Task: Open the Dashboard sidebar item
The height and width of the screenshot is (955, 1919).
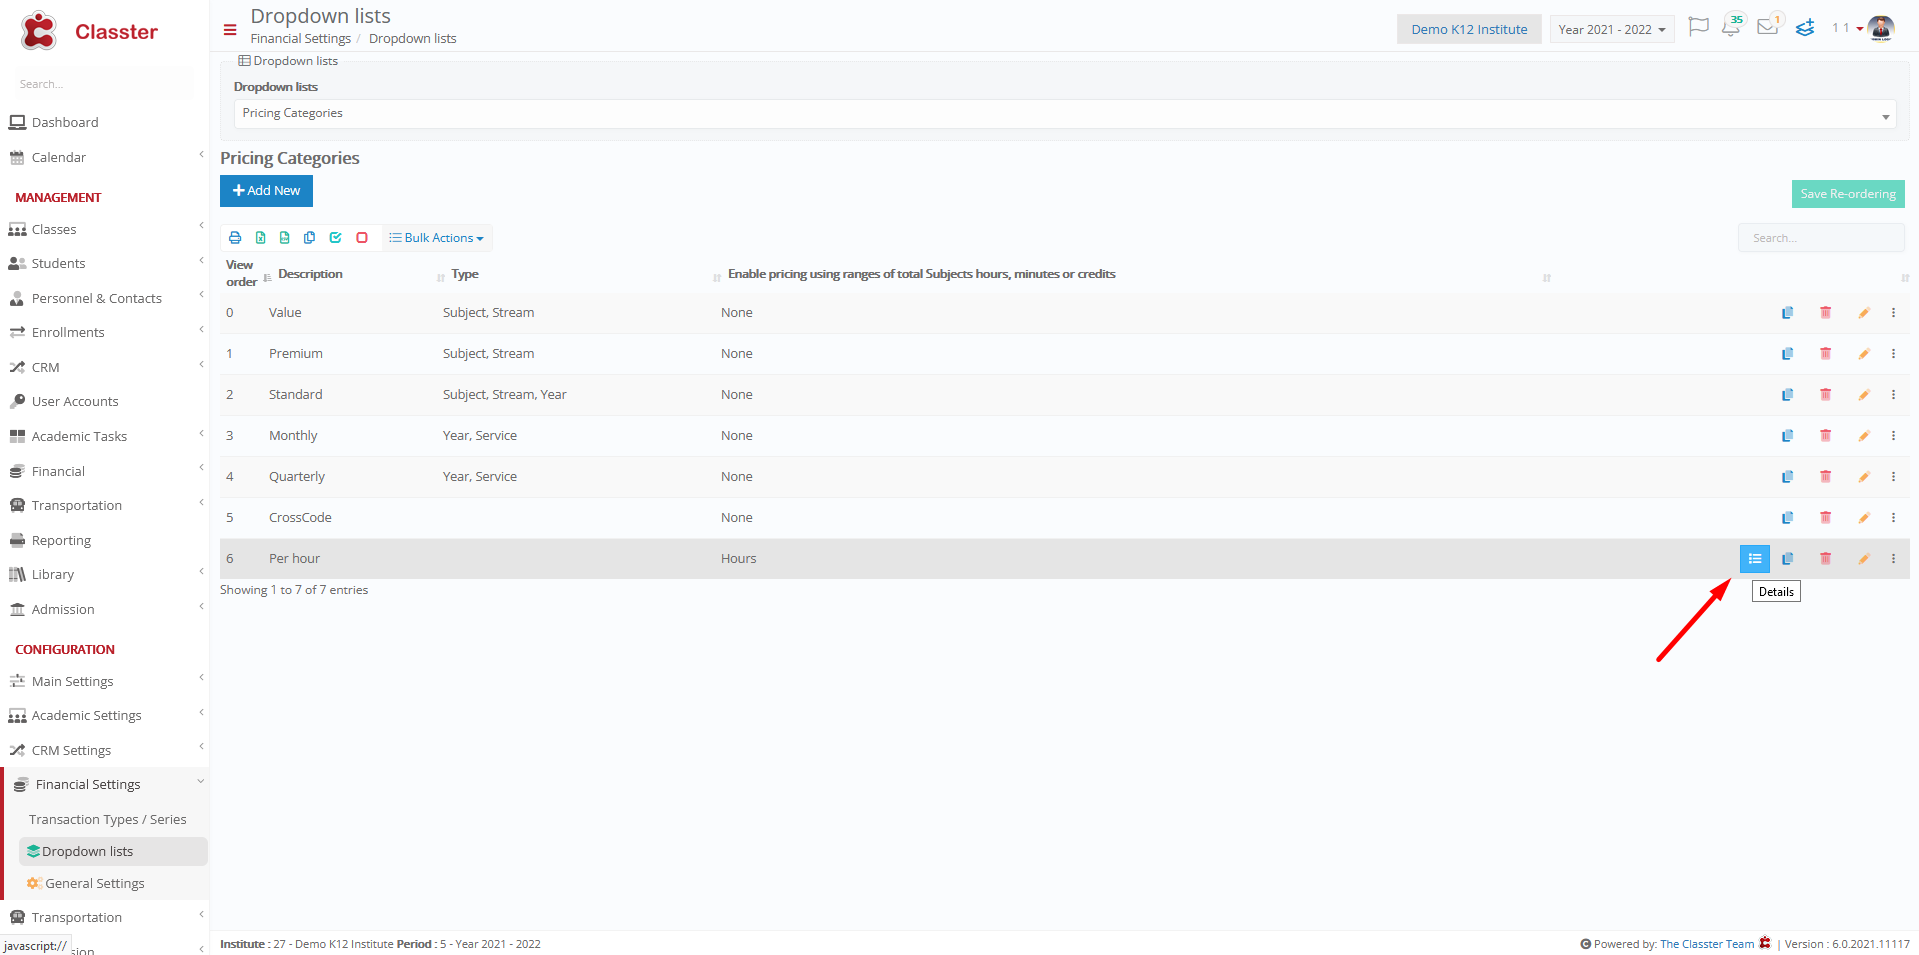Action: coord(105,123)
